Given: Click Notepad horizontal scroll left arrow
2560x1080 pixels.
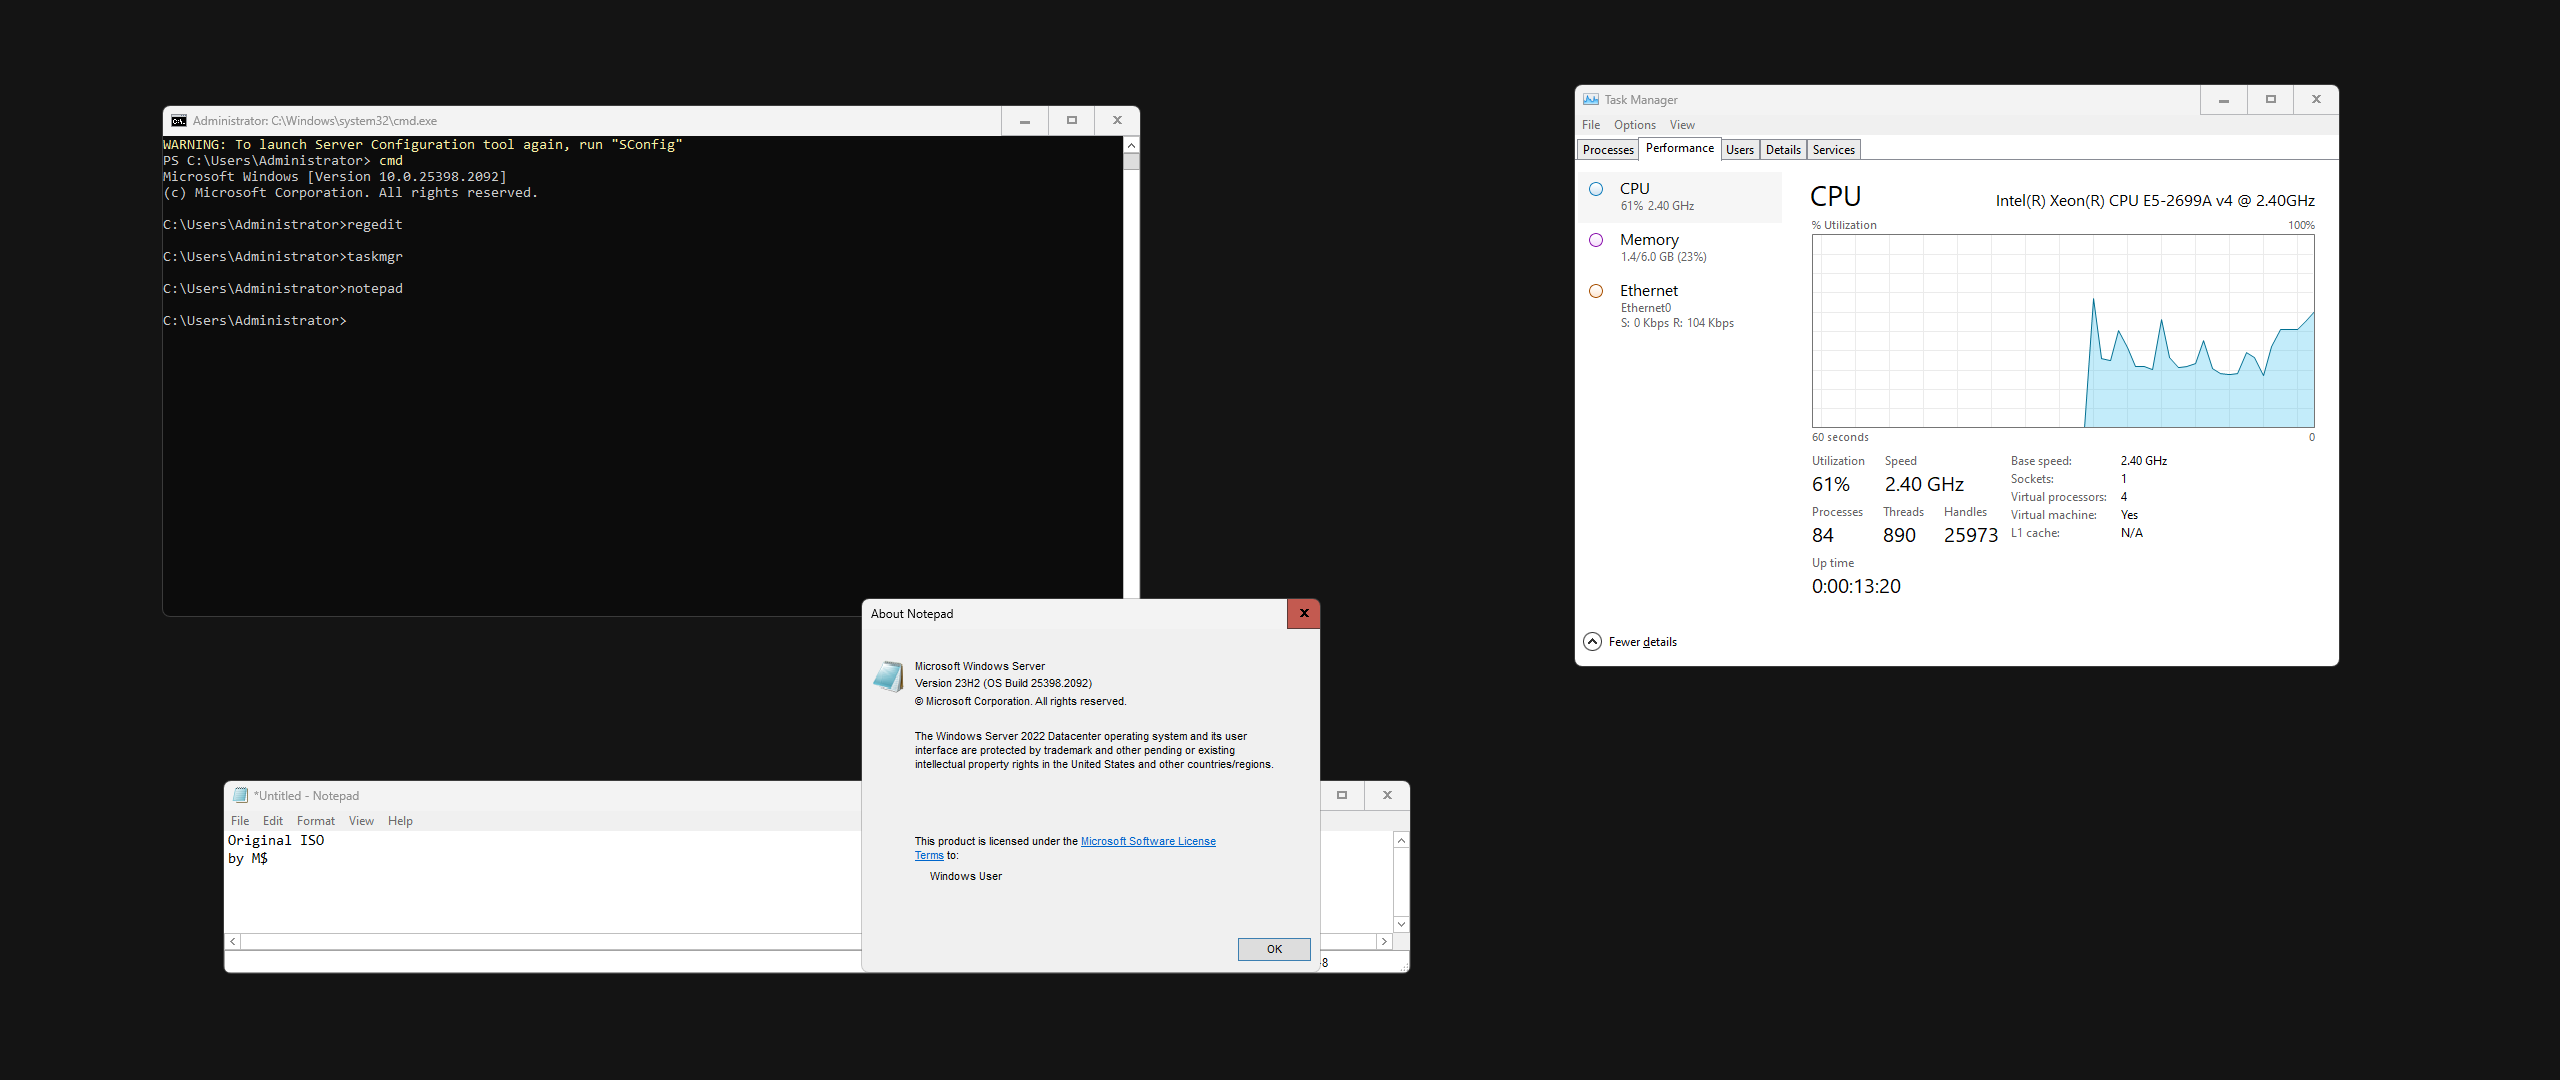Looking at the screenshot, I should tap(233, 942).
